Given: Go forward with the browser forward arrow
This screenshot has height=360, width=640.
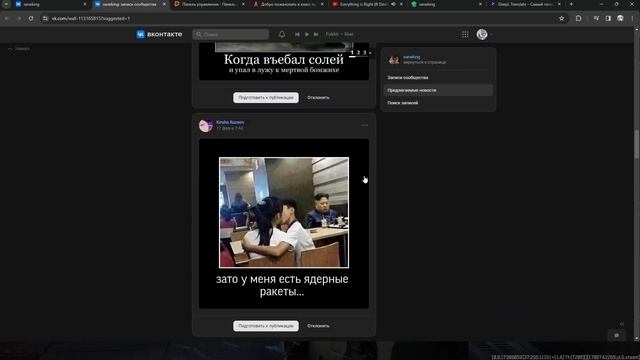Looking at the screenshot, I should (x=19, y=18).
